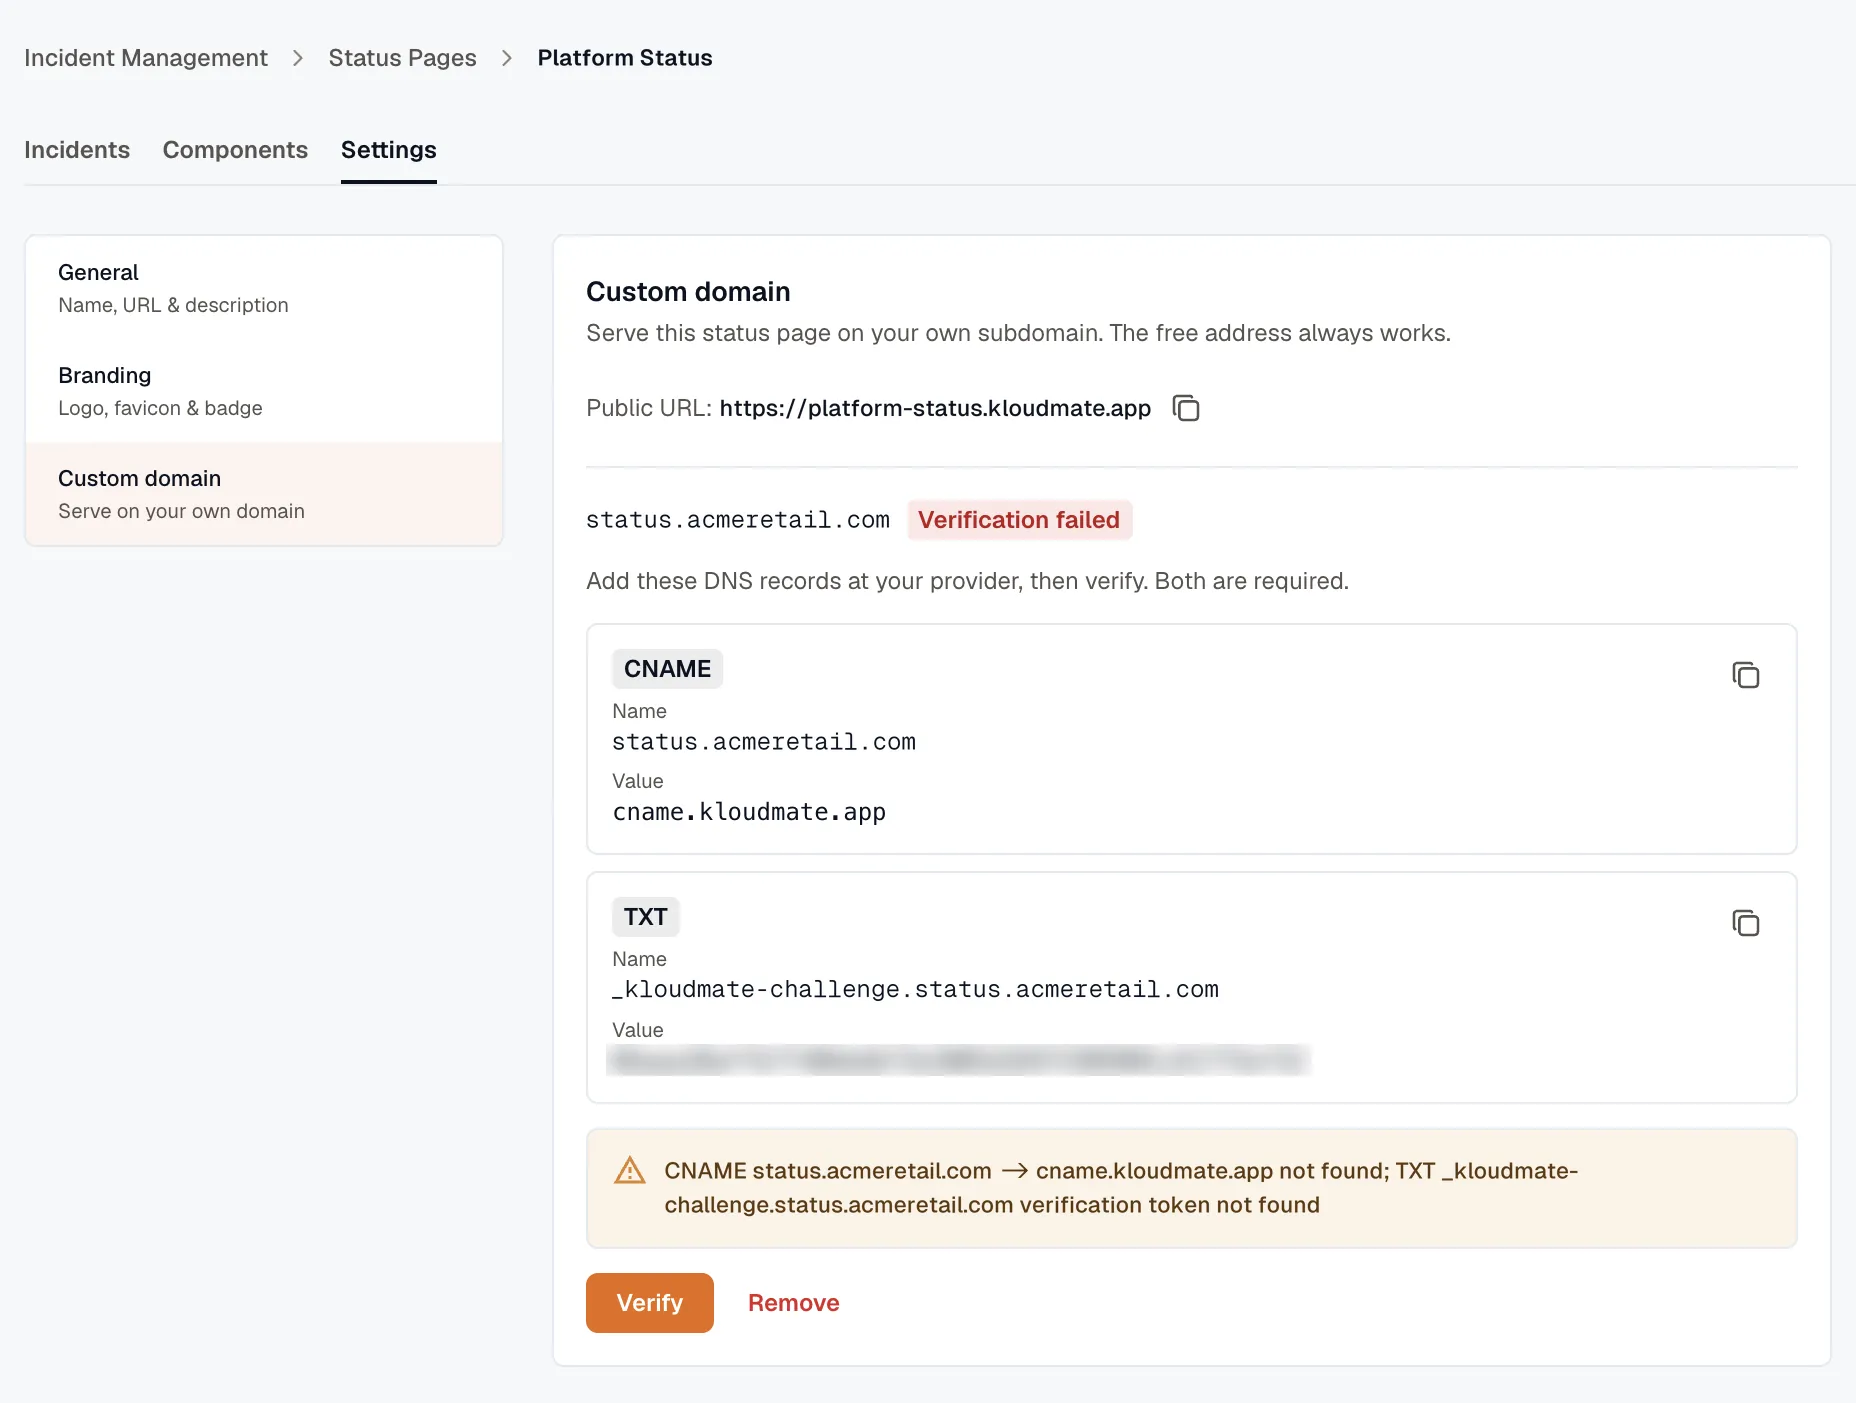Open the Incidents tab
The width and height of the screenshot is (1856, 1403).
click(77, 150)
